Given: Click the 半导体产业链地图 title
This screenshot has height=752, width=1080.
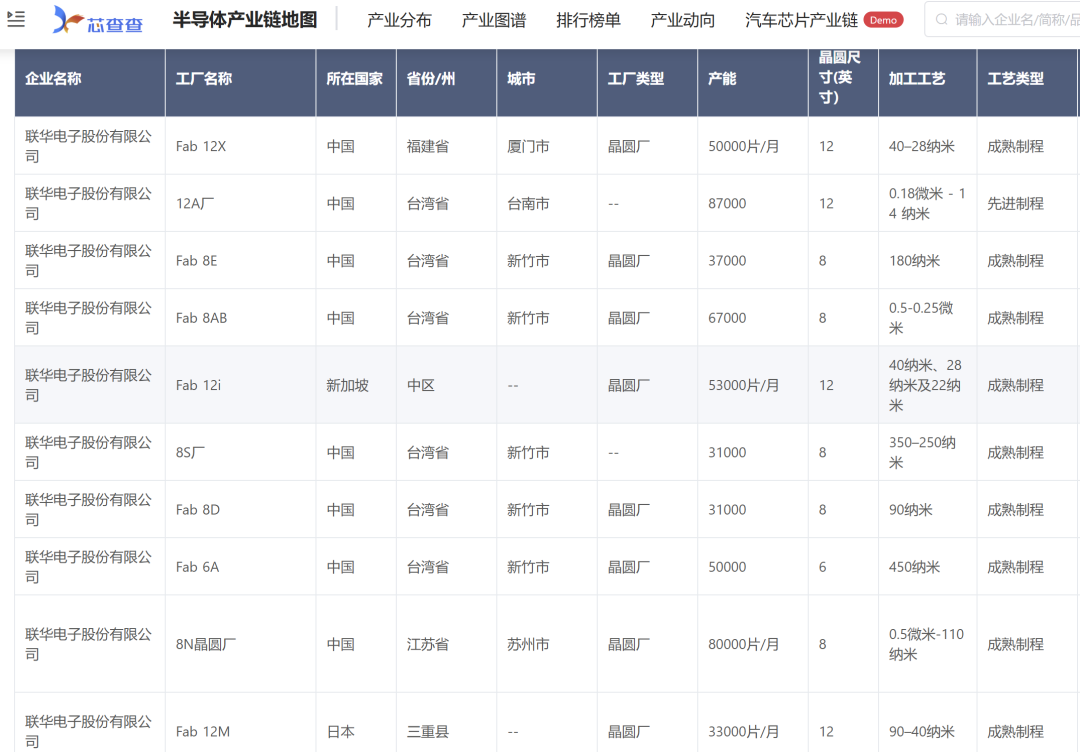Looking at the screenshot, I should pos(244,20).
